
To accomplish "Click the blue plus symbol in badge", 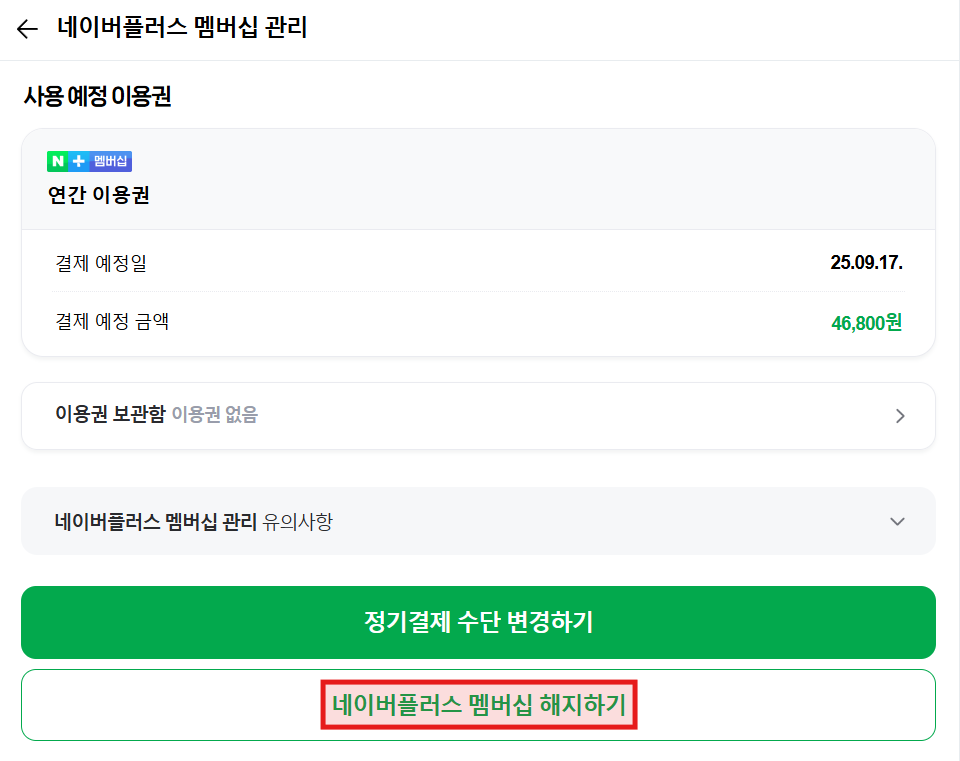I will point(78,161).
